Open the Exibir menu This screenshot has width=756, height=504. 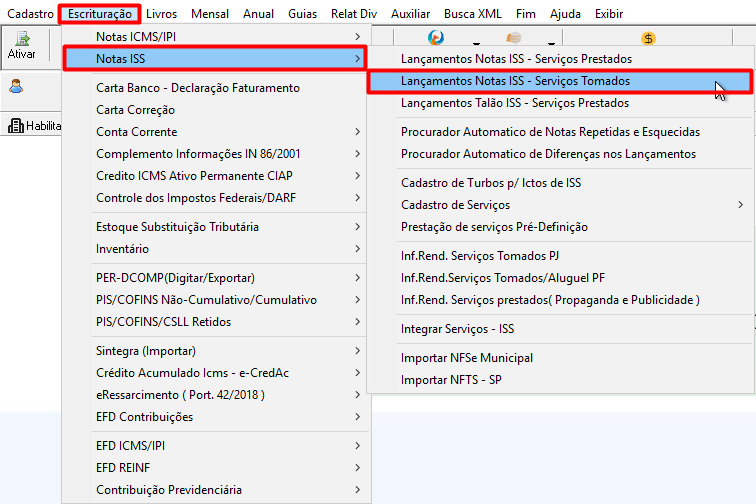click(x=609, y=14)
